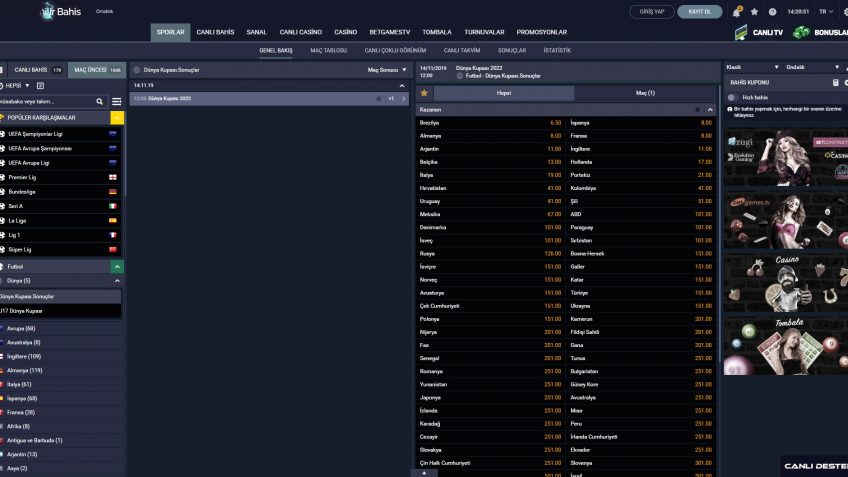Click the Kayıt Ol button
This screenshot has width=848, height=477.
point(700,12)
